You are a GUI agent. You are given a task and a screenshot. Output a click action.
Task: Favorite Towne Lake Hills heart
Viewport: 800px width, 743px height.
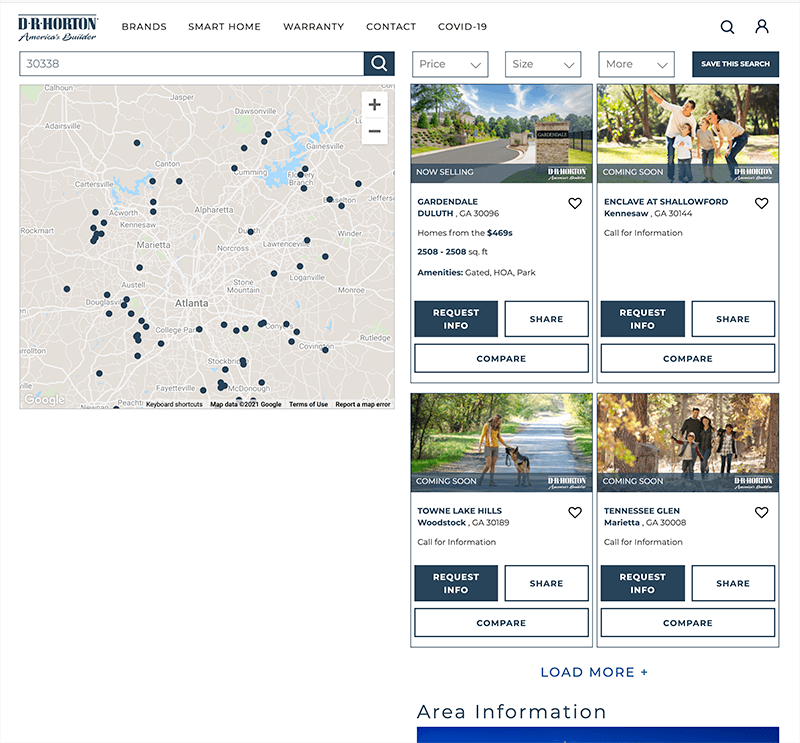coord(575,512)
